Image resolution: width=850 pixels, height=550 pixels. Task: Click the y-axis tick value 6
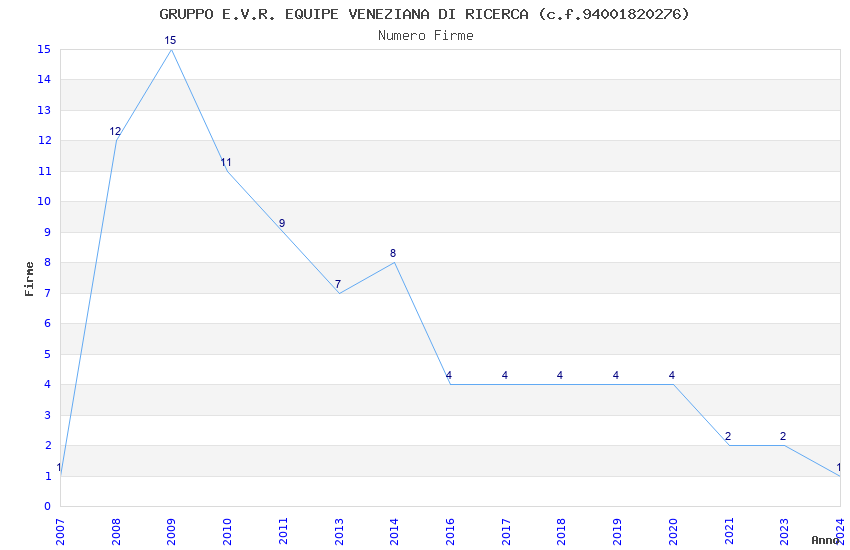point(48,323)
